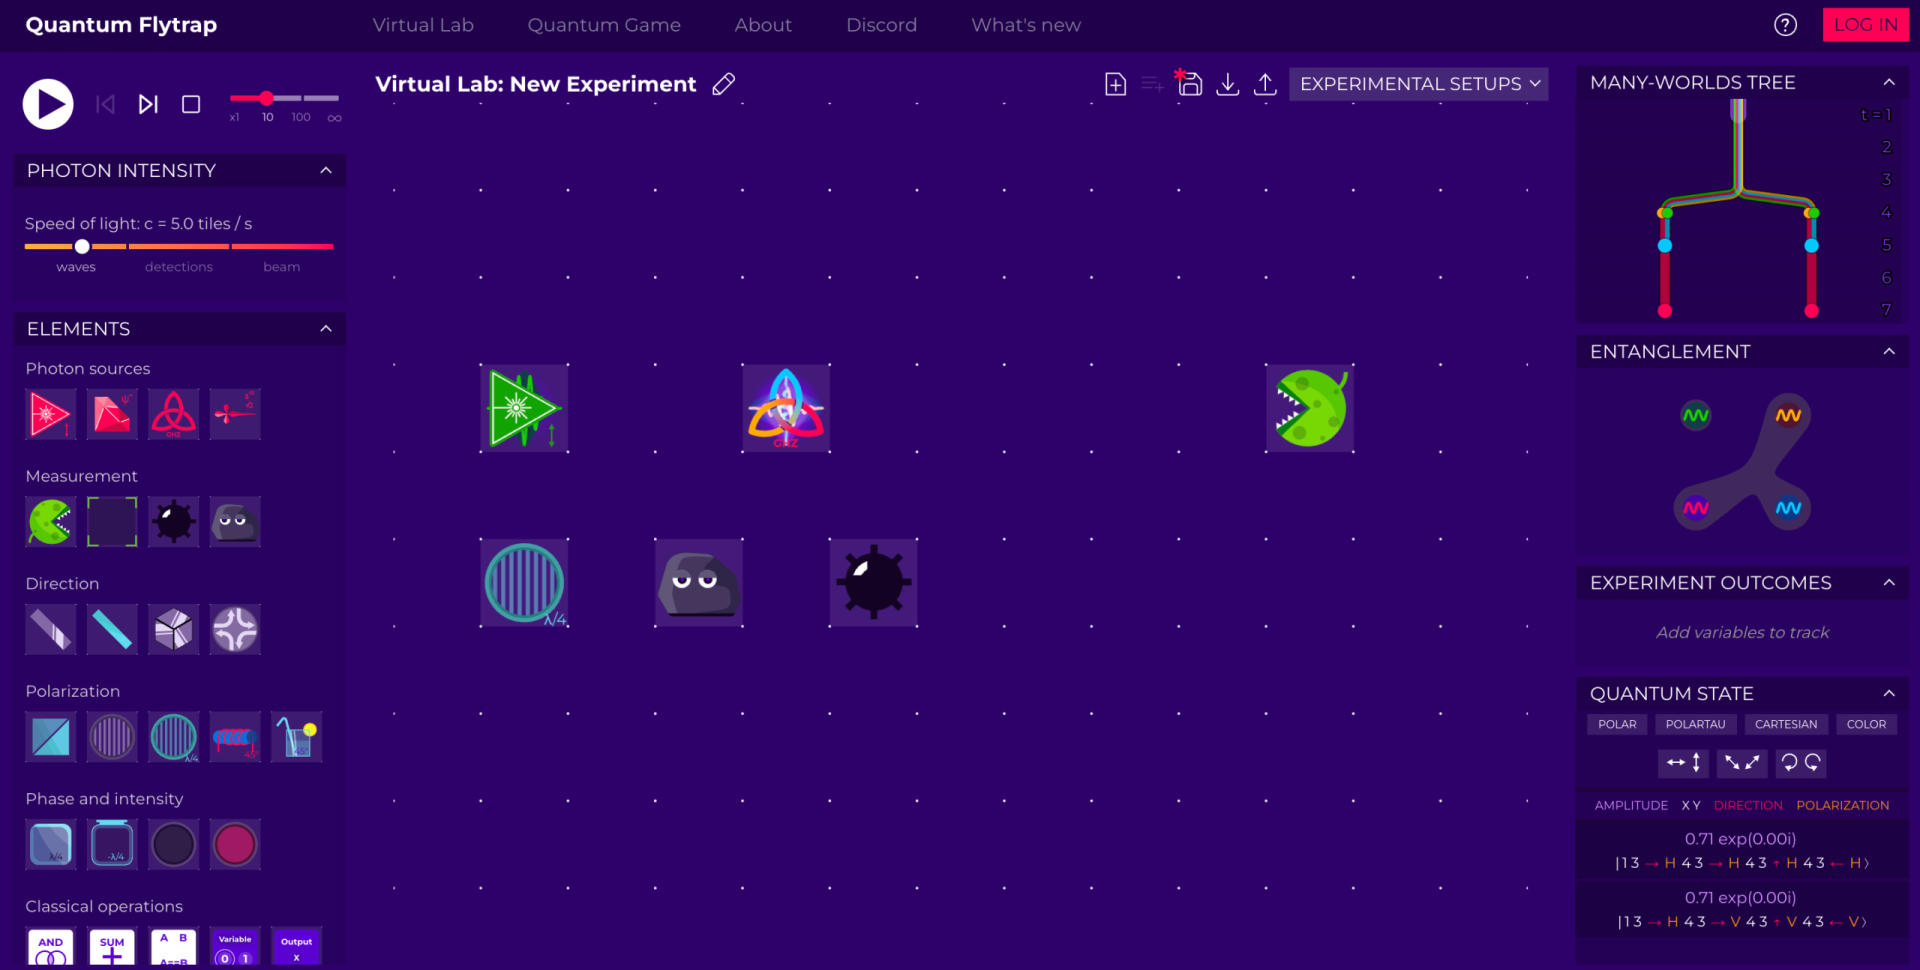Screen dimensions: 1920x970
Task: Go to the What's new section
Action: (1025, 25)
